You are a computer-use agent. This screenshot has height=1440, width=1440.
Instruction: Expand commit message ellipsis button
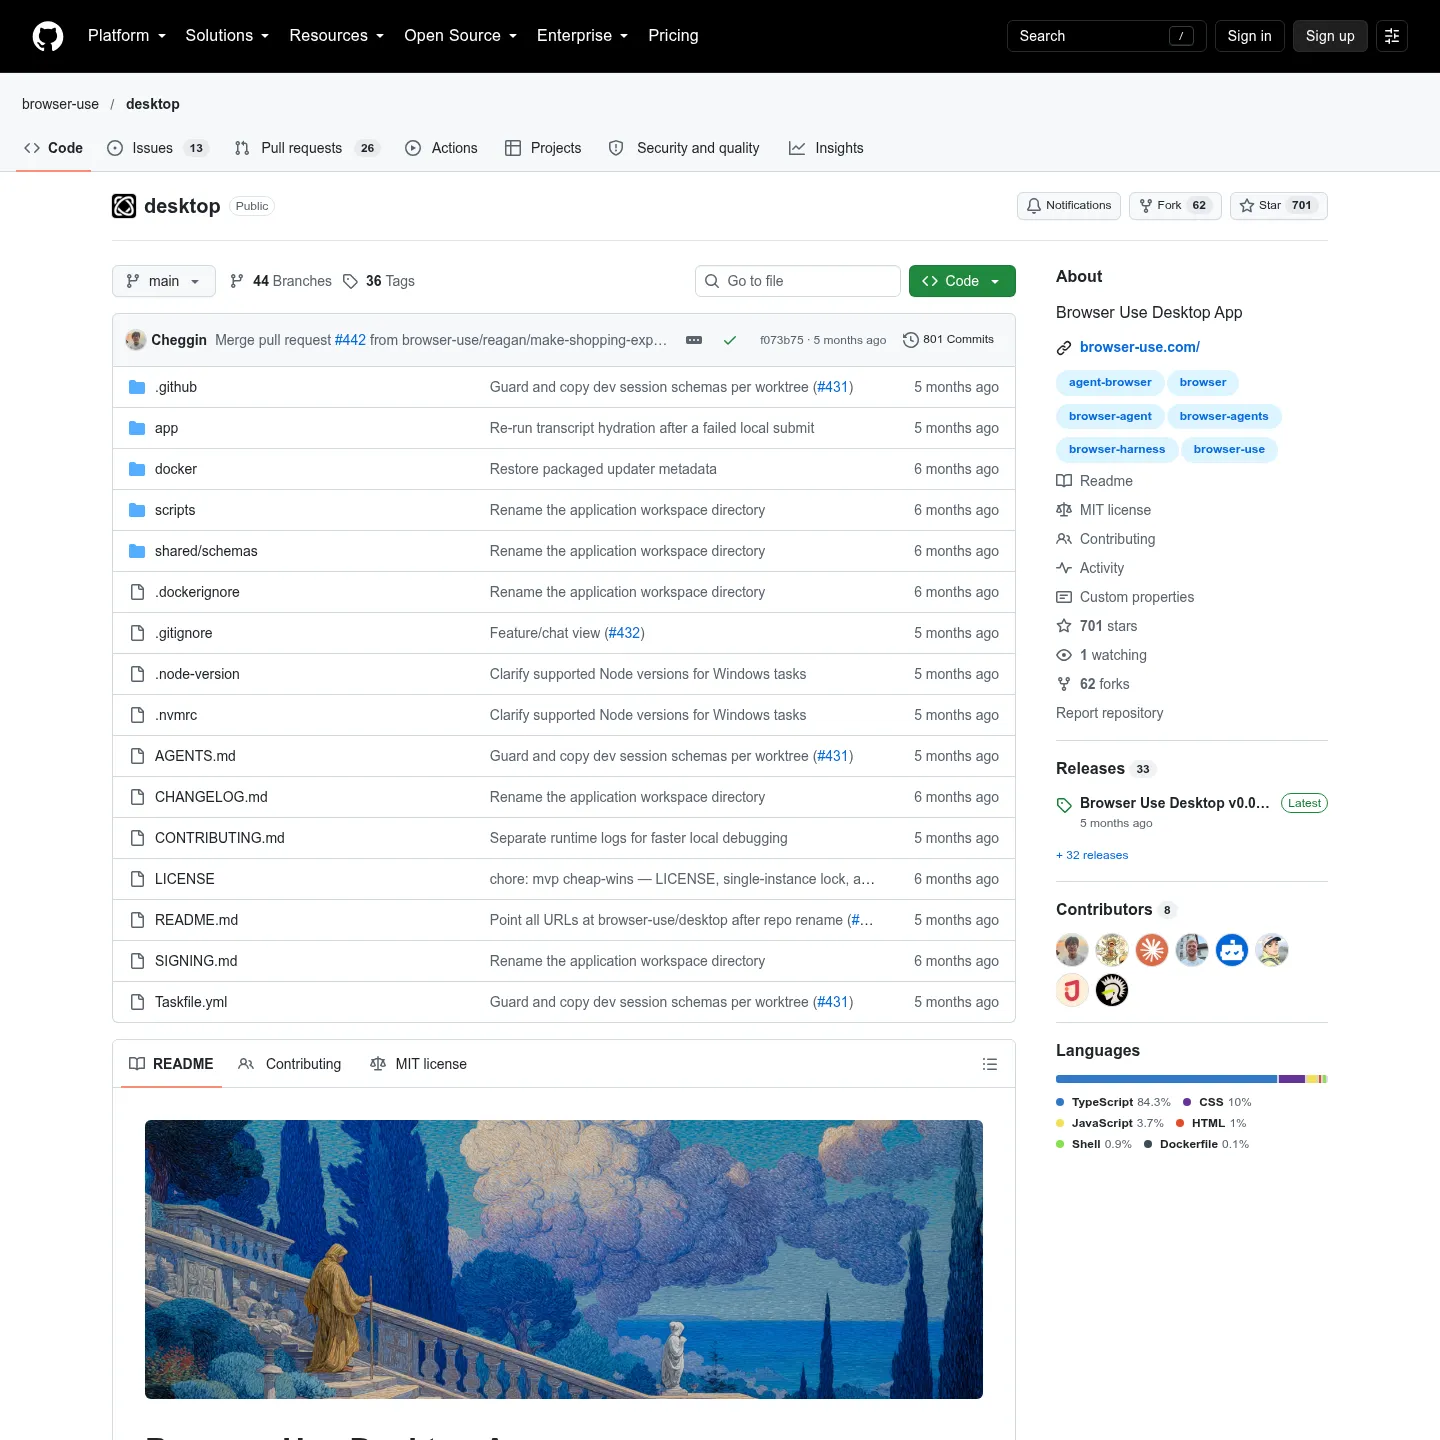[x=694, y=340]
